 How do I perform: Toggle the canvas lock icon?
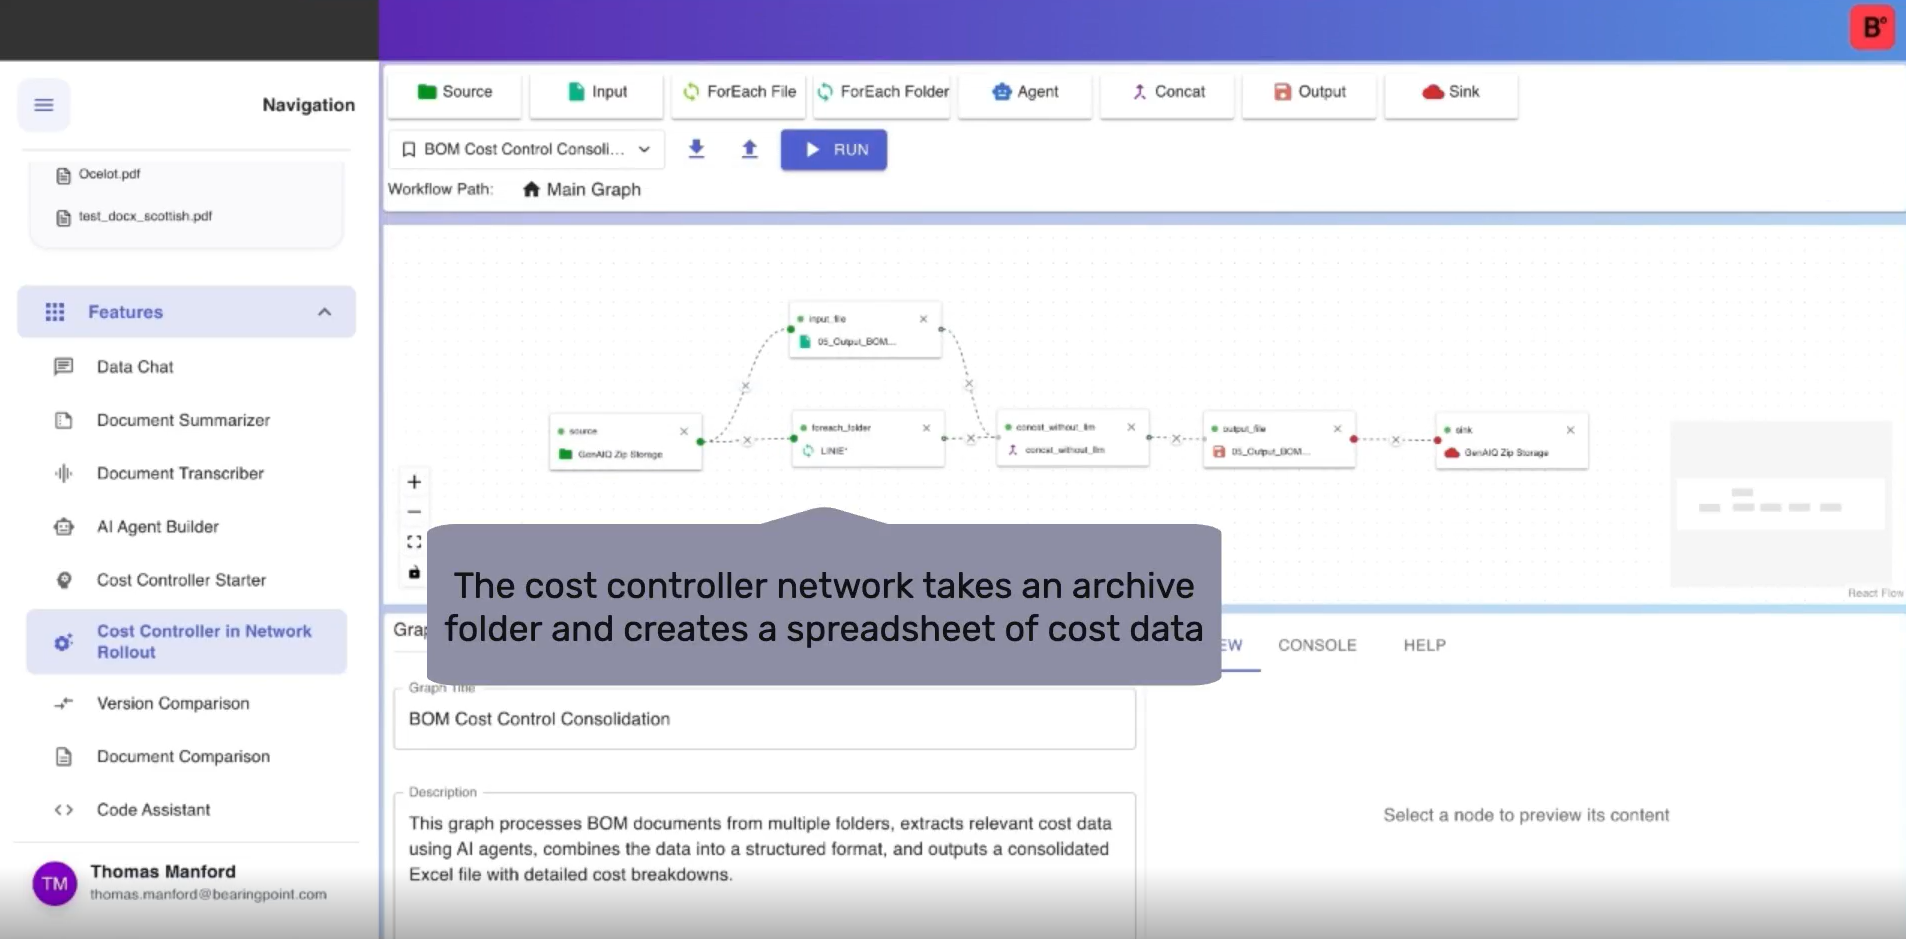[414, 573]
